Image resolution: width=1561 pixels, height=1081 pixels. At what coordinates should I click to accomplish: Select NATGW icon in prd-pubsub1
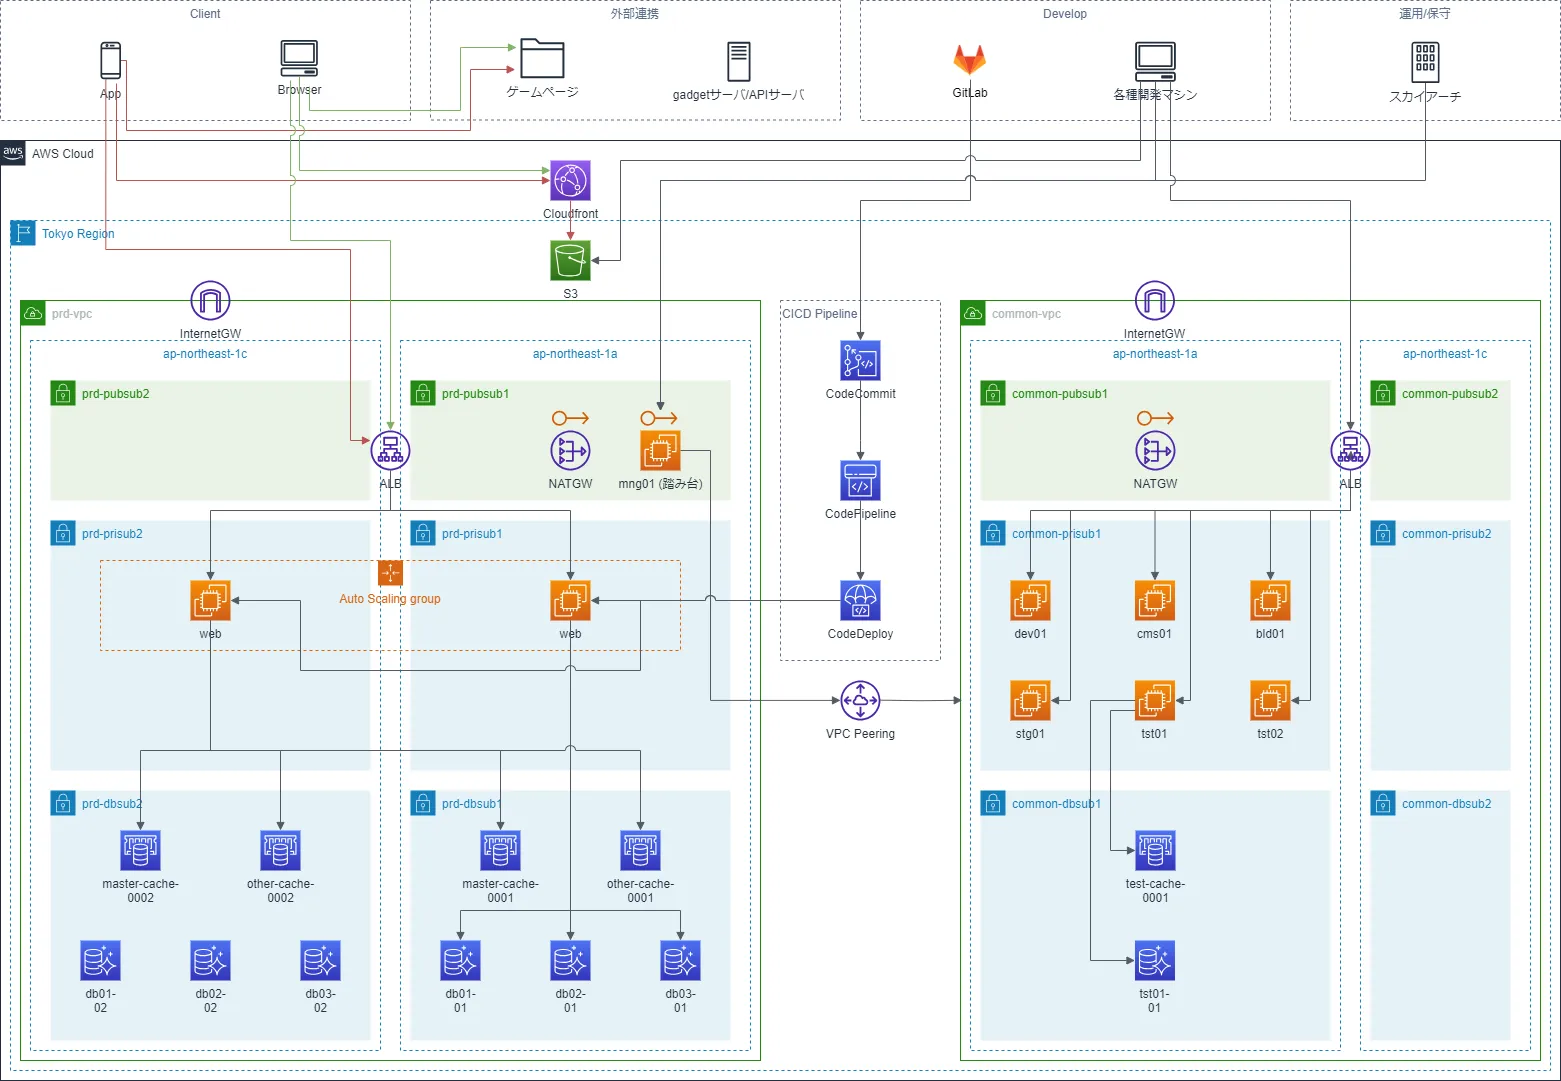pos(570,451)
